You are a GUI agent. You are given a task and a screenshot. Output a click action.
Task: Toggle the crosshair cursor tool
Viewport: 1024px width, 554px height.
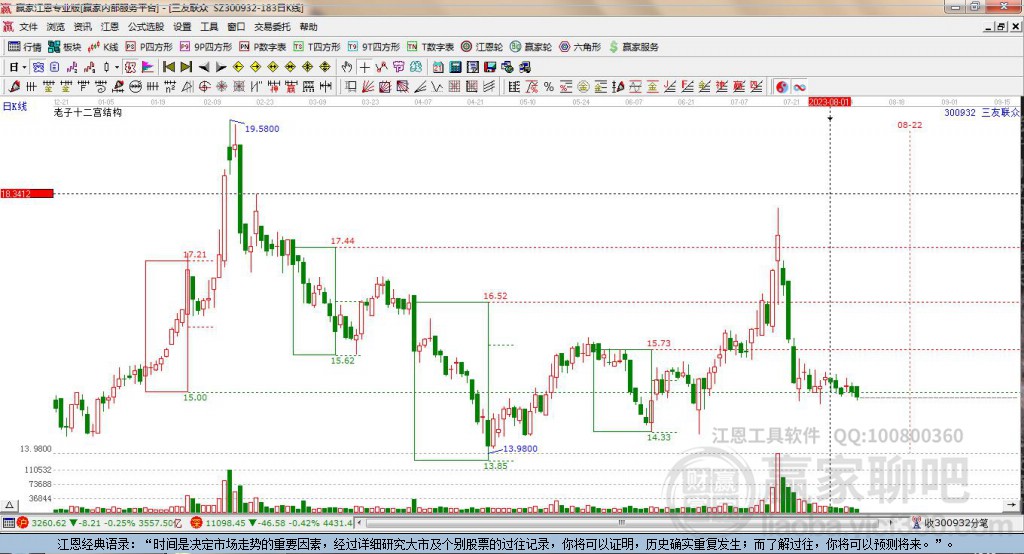(364, 67)
